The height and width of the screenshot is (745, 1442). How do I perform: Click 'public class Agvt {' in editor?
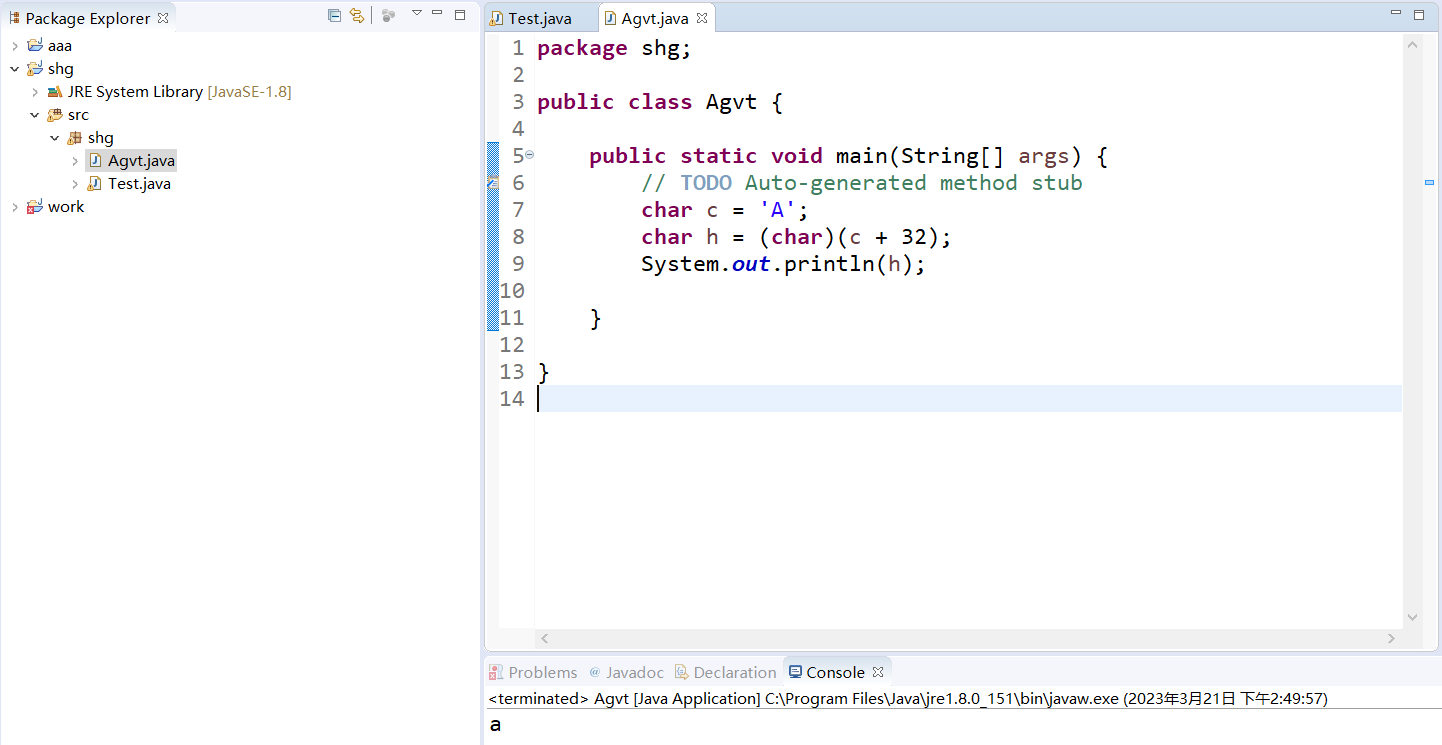[x=659, y=102]
